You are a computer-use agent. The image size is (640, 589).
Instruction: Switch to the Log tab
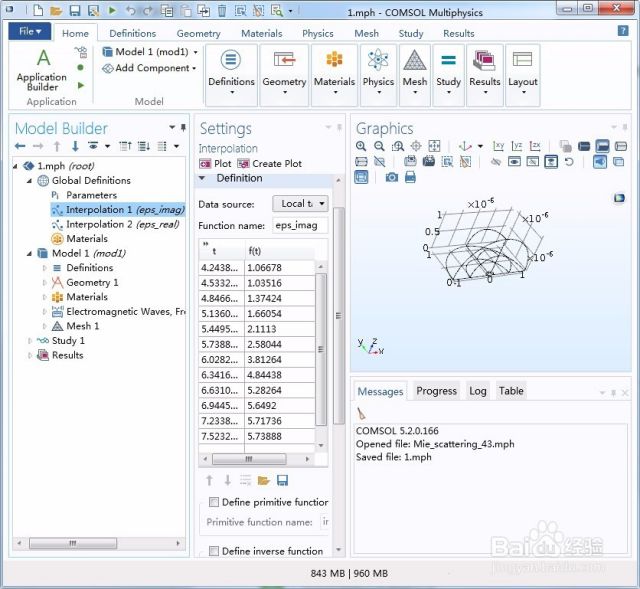(478, 391)
